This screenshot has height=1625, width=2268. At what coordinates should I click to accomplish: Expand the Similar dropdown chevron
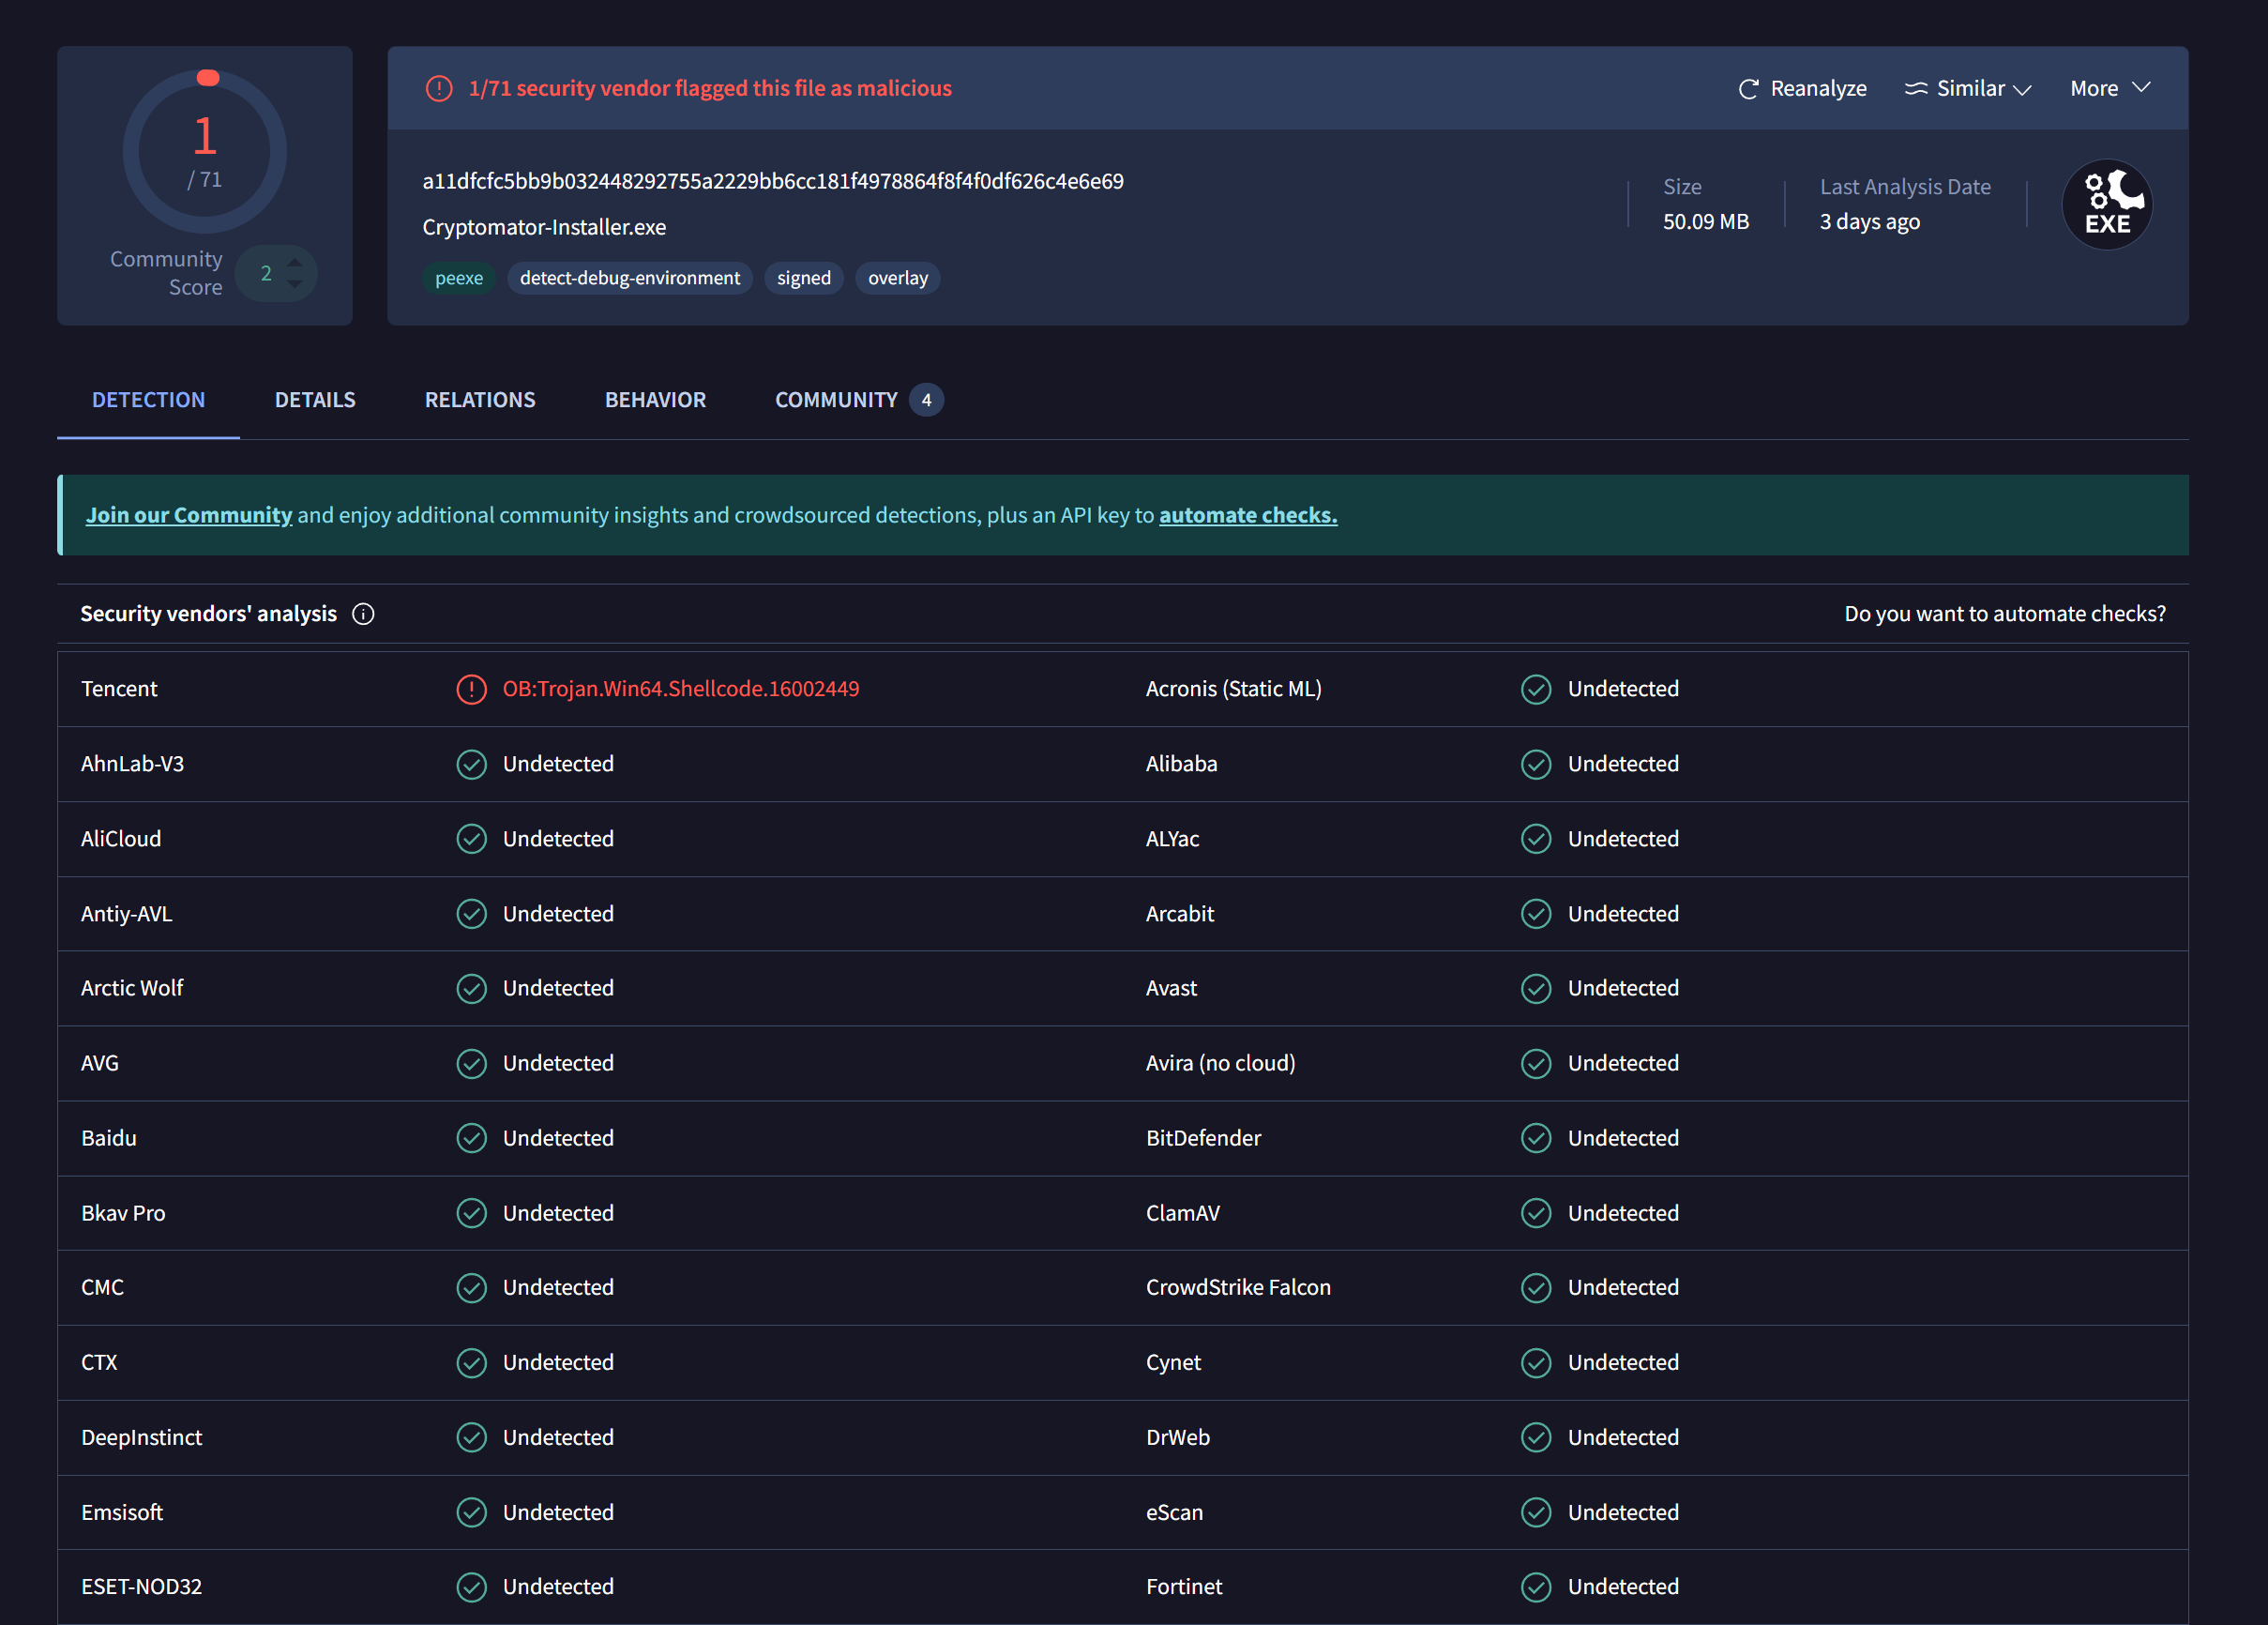2022,90
